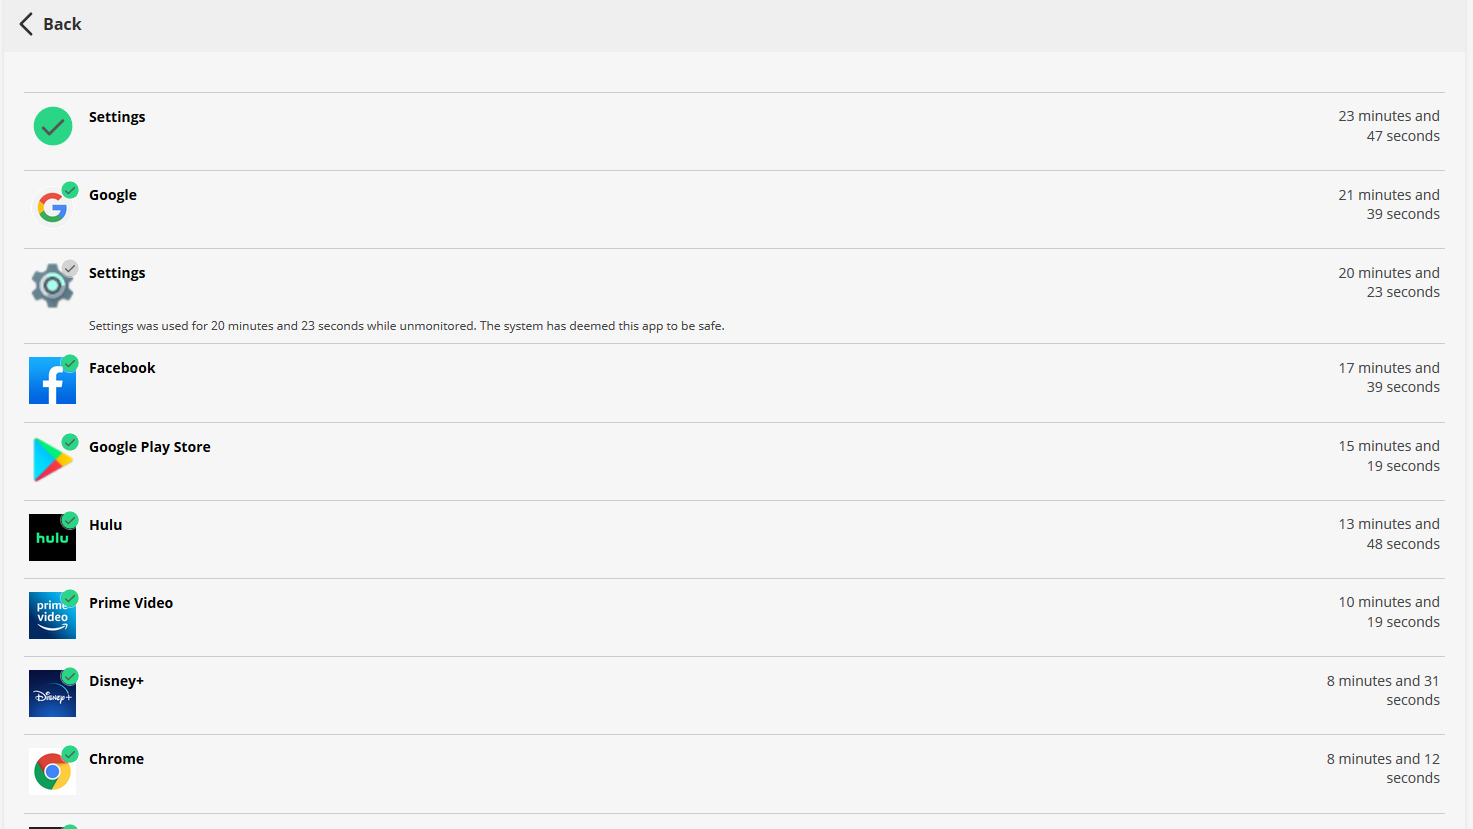The height and width of the screenshot is (829, 1473).
Task: Select the Prime Video row title
Action: tap(131, 603)
